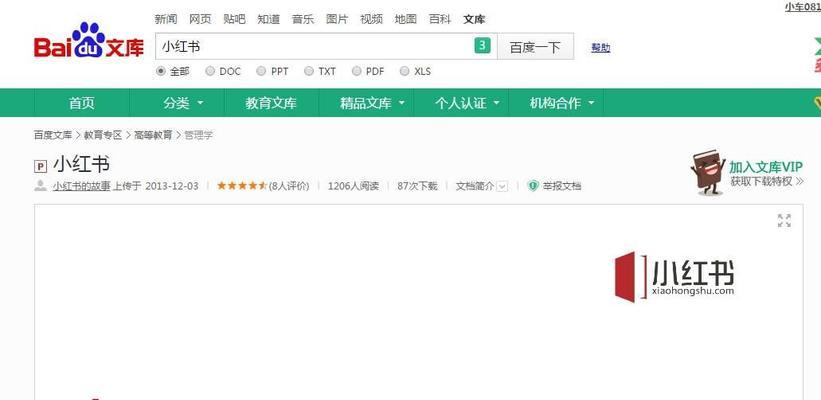
Task: Click 加入文库VIP link
Action: 765,167
